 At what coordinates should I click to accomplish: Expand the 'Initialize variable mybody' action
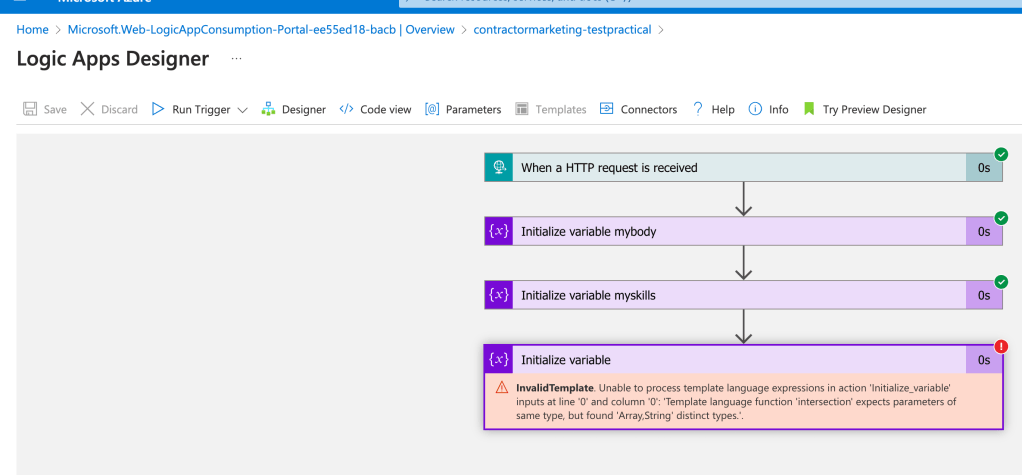coord(743,231)
